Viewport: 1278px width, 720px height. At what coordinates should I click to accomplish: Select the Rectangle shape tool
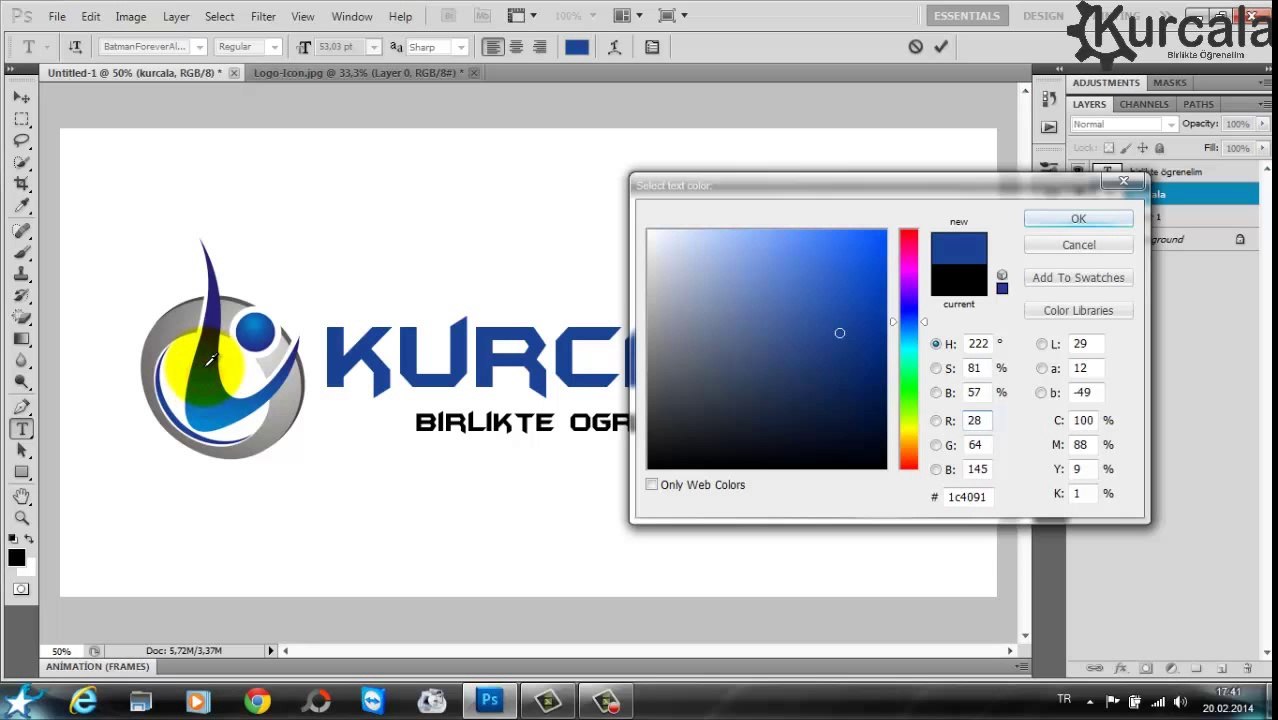pyautogui.click(x=22, y=472)
